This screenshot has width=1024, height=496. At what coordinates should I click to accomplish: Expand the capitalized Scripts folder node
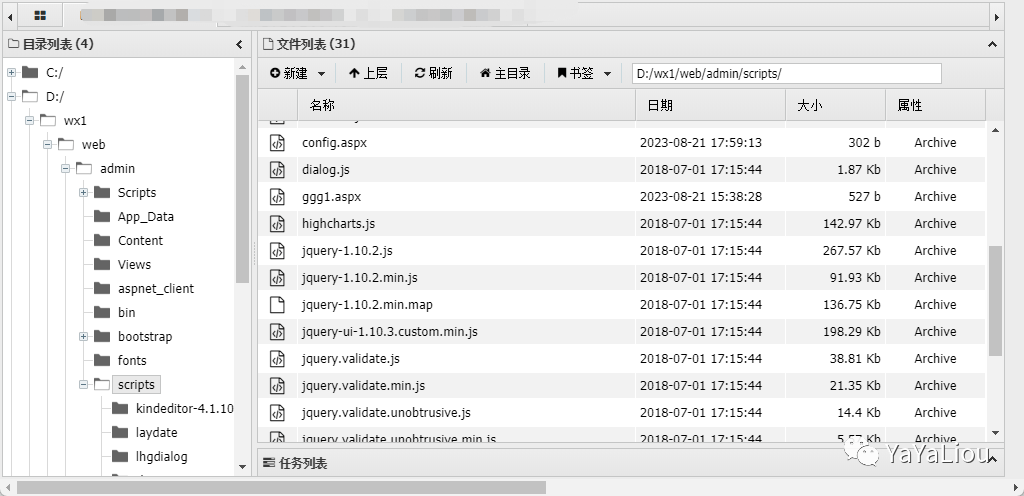[84, 193]
